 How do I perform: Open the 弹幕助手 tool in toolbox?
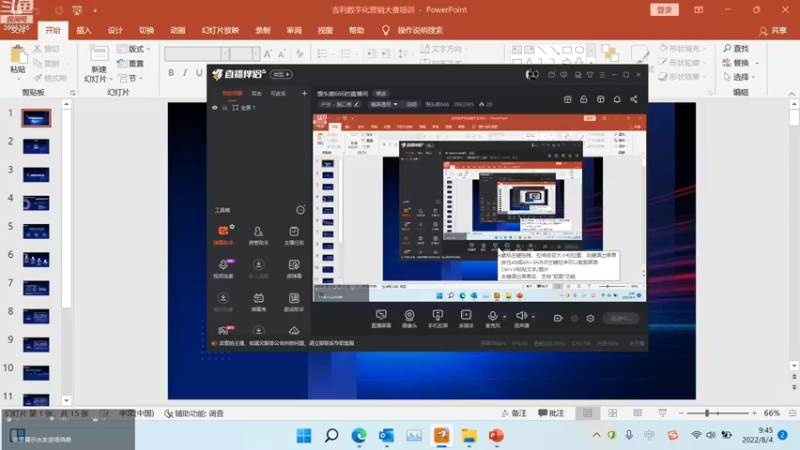coord(223,235)
